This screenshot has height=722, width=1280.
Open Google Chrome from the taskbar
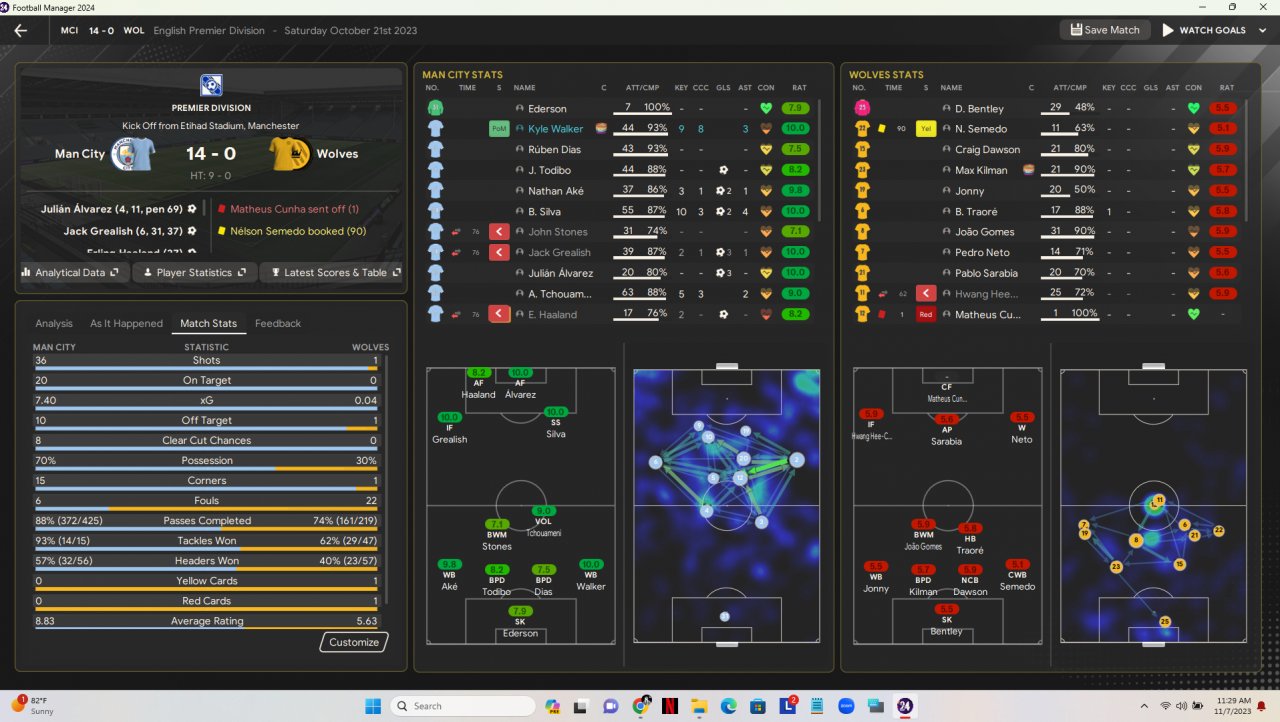coord(642,705)
